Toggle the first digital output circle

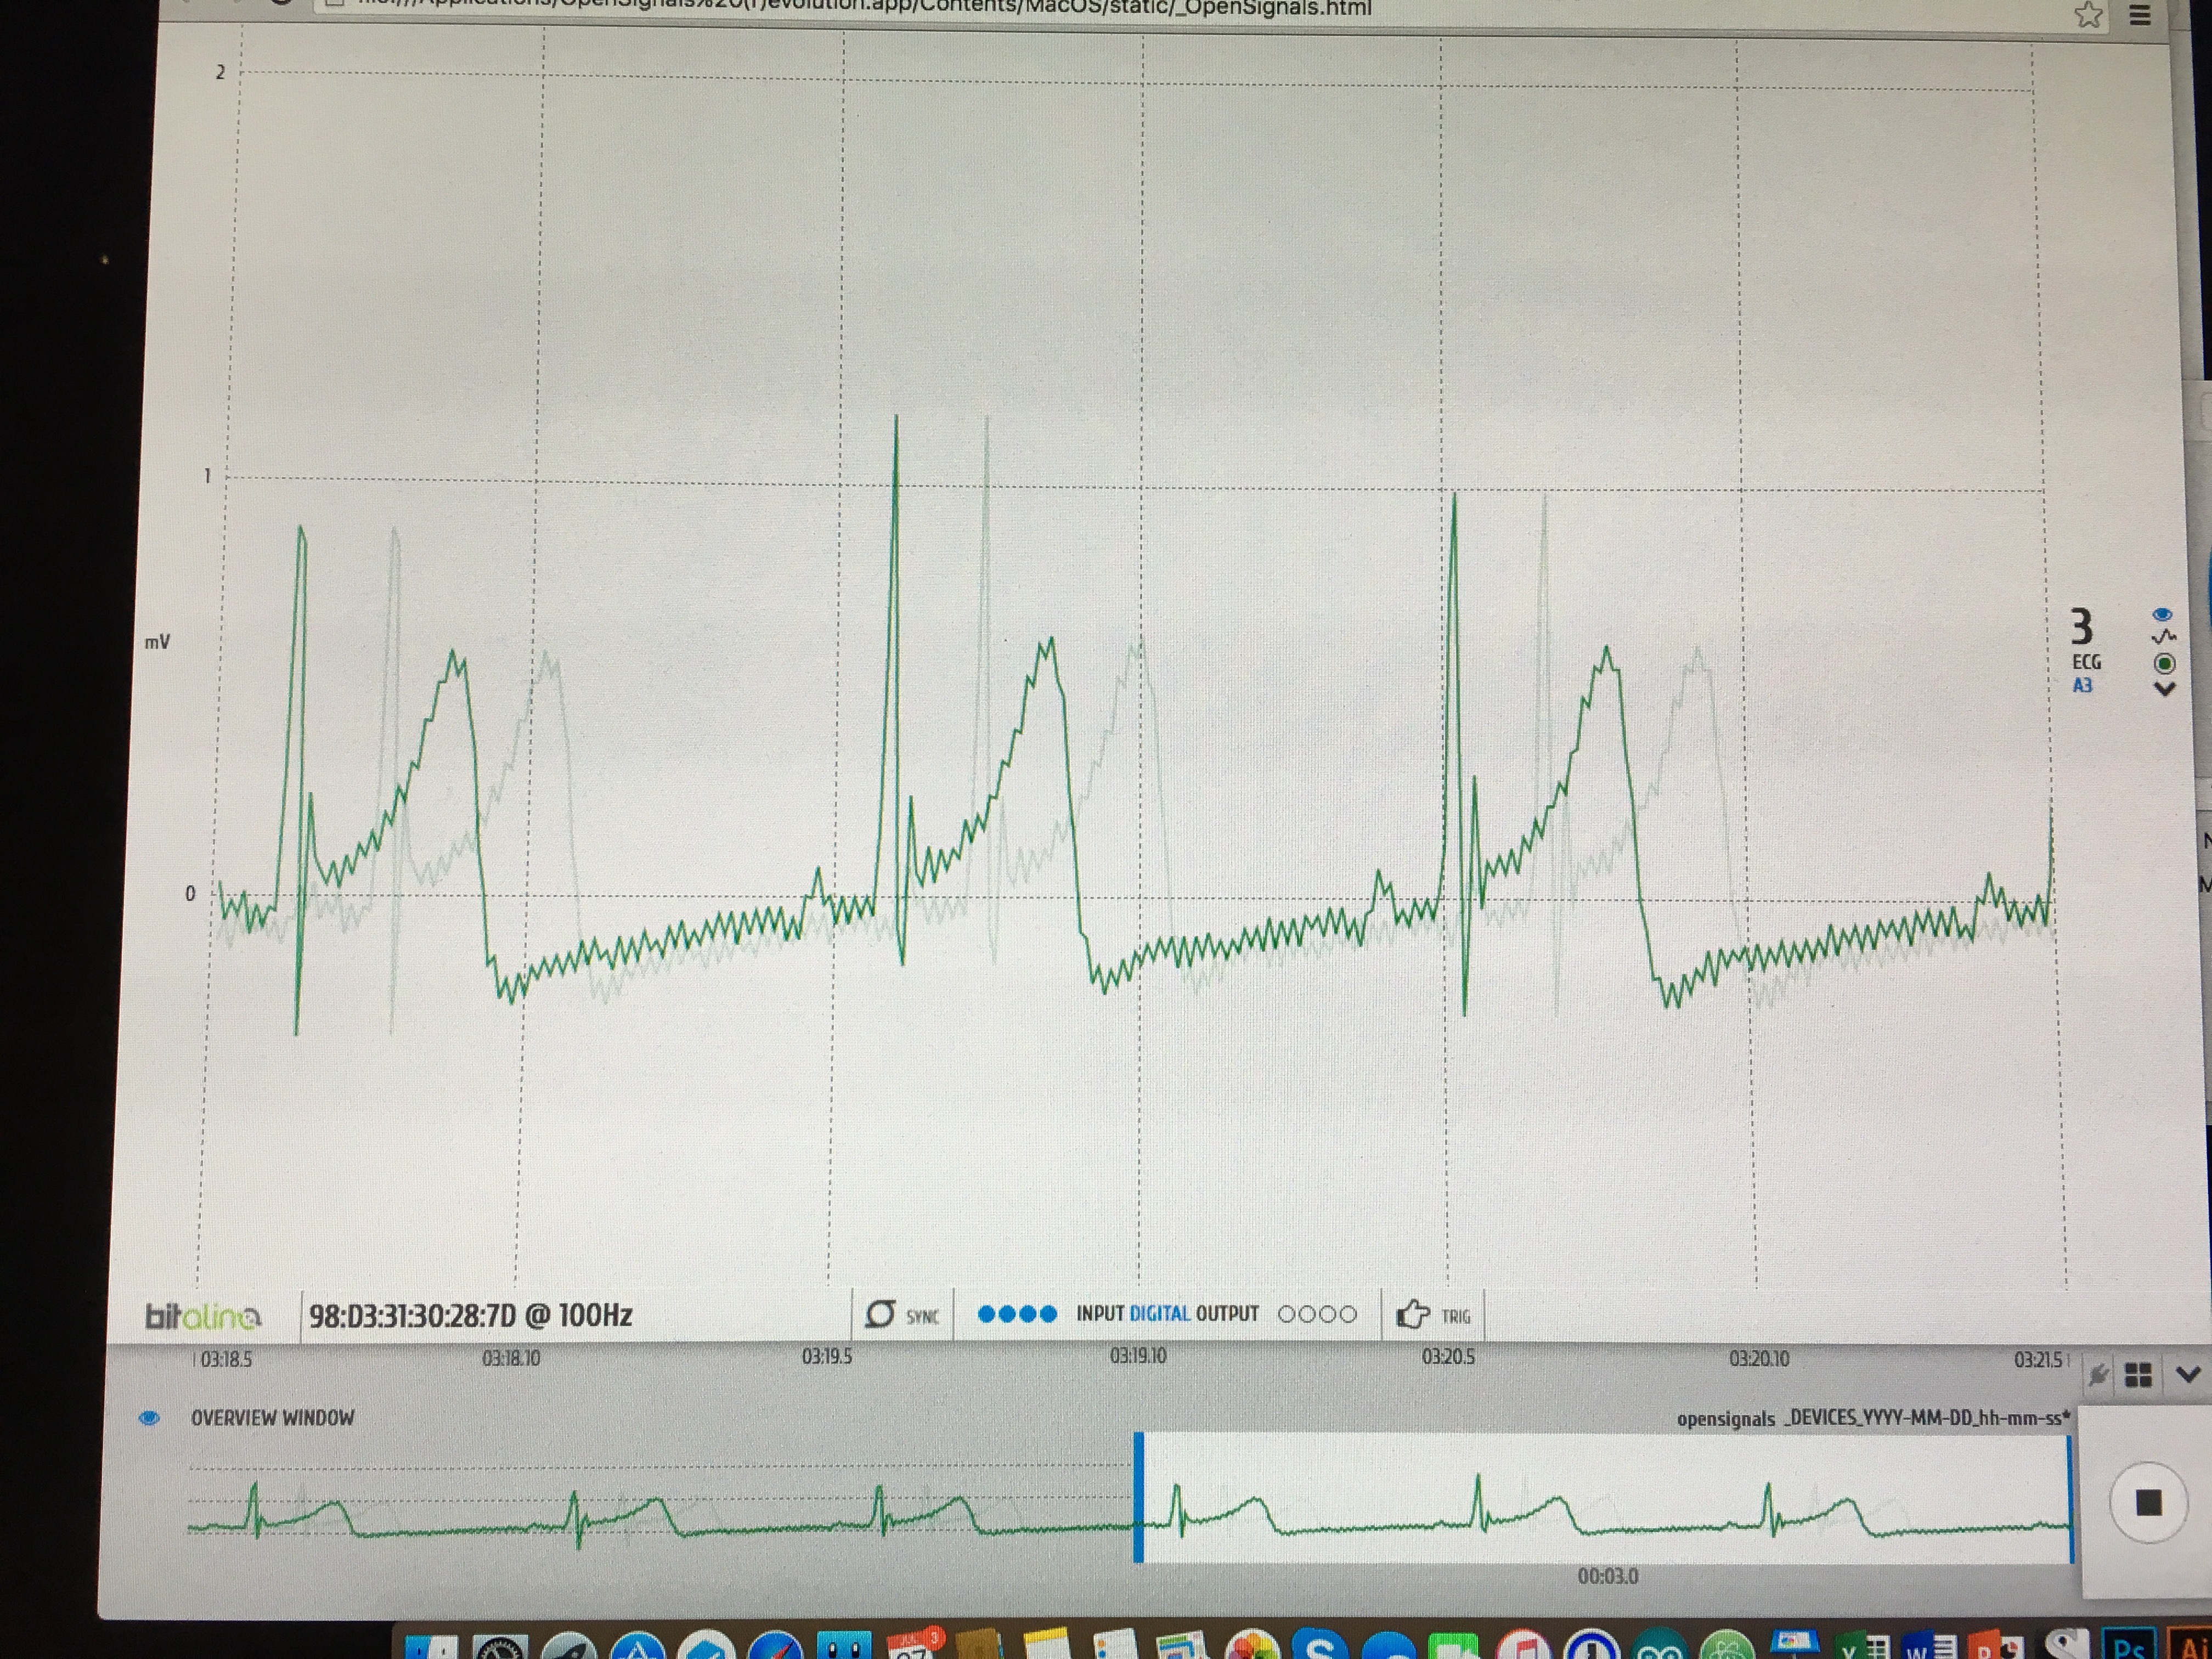coord(1287,1314)
